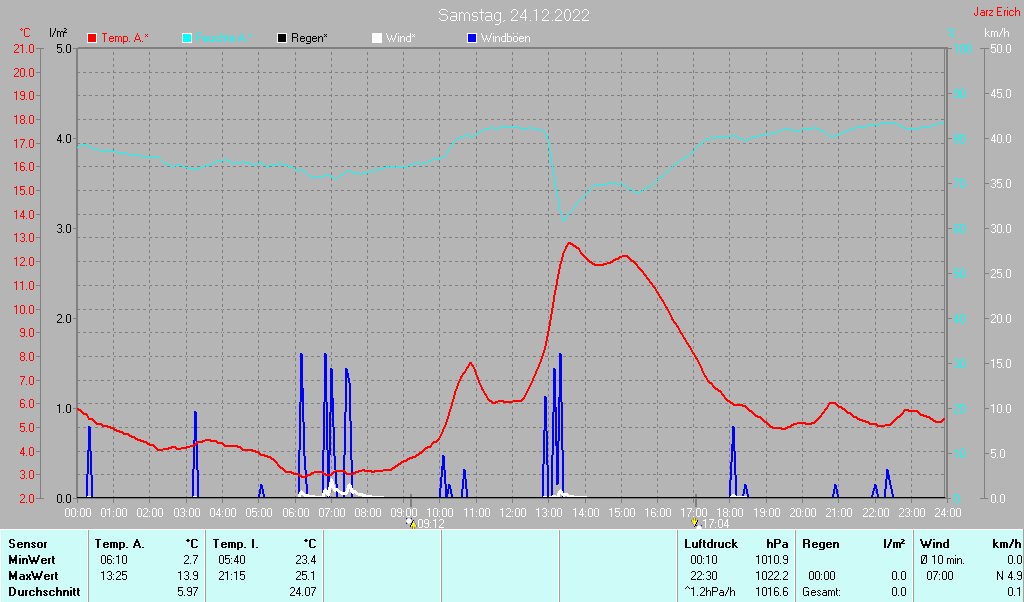Select the 'Temp. A.*' legend label
The image size is (1024, 602).
coord(125,39)
